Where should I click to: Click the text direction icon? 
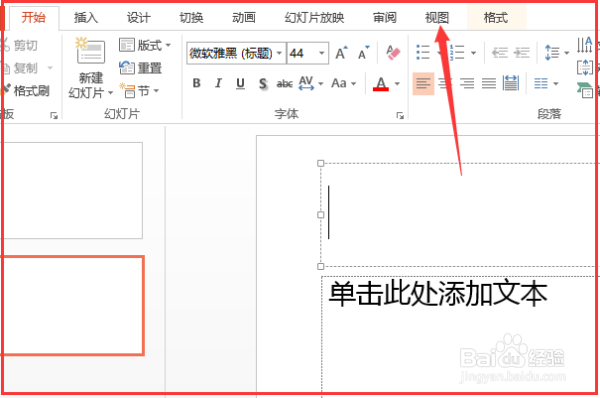point(585,45)
